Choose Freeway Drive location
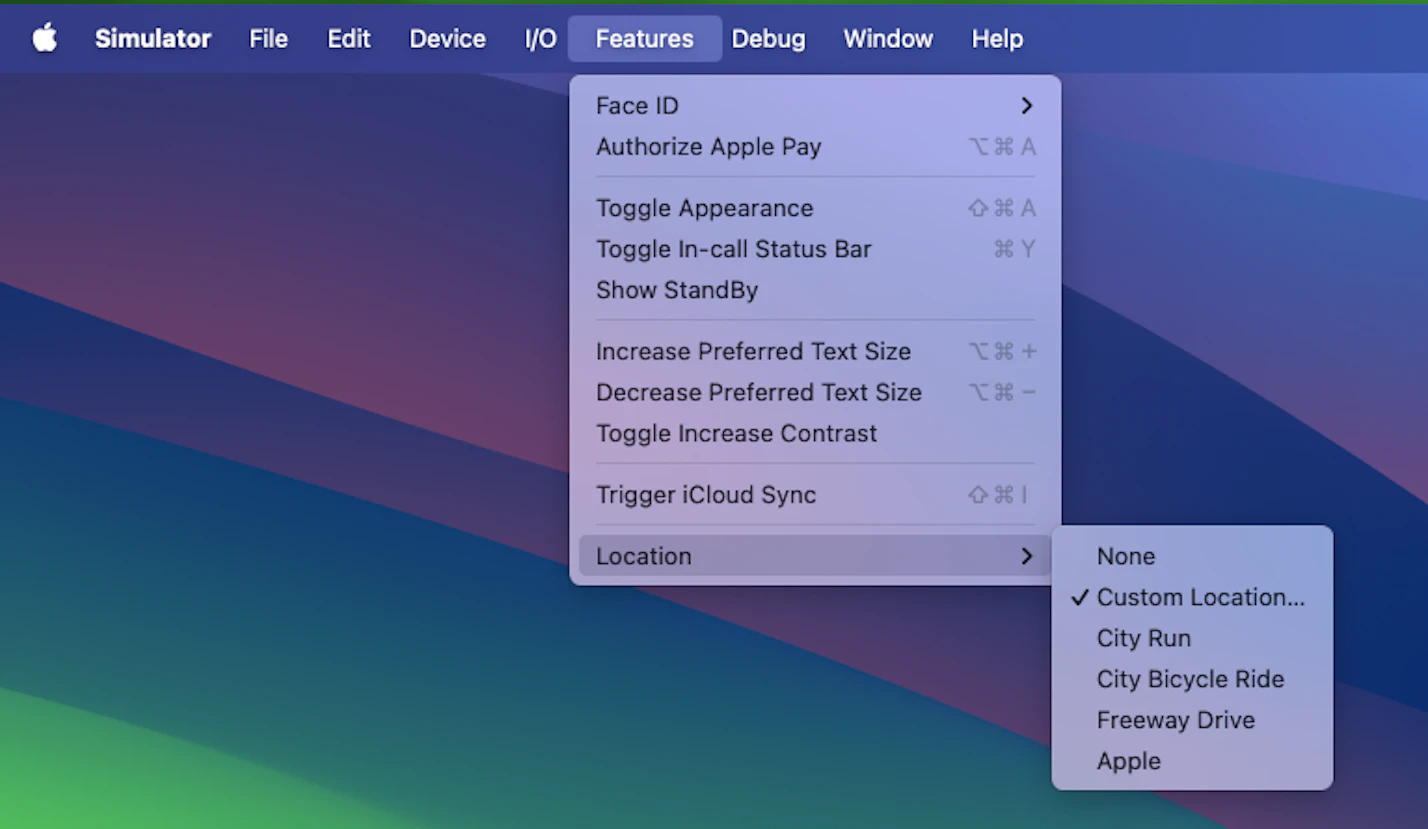 pyautogui.click(x=1192, y=720)
